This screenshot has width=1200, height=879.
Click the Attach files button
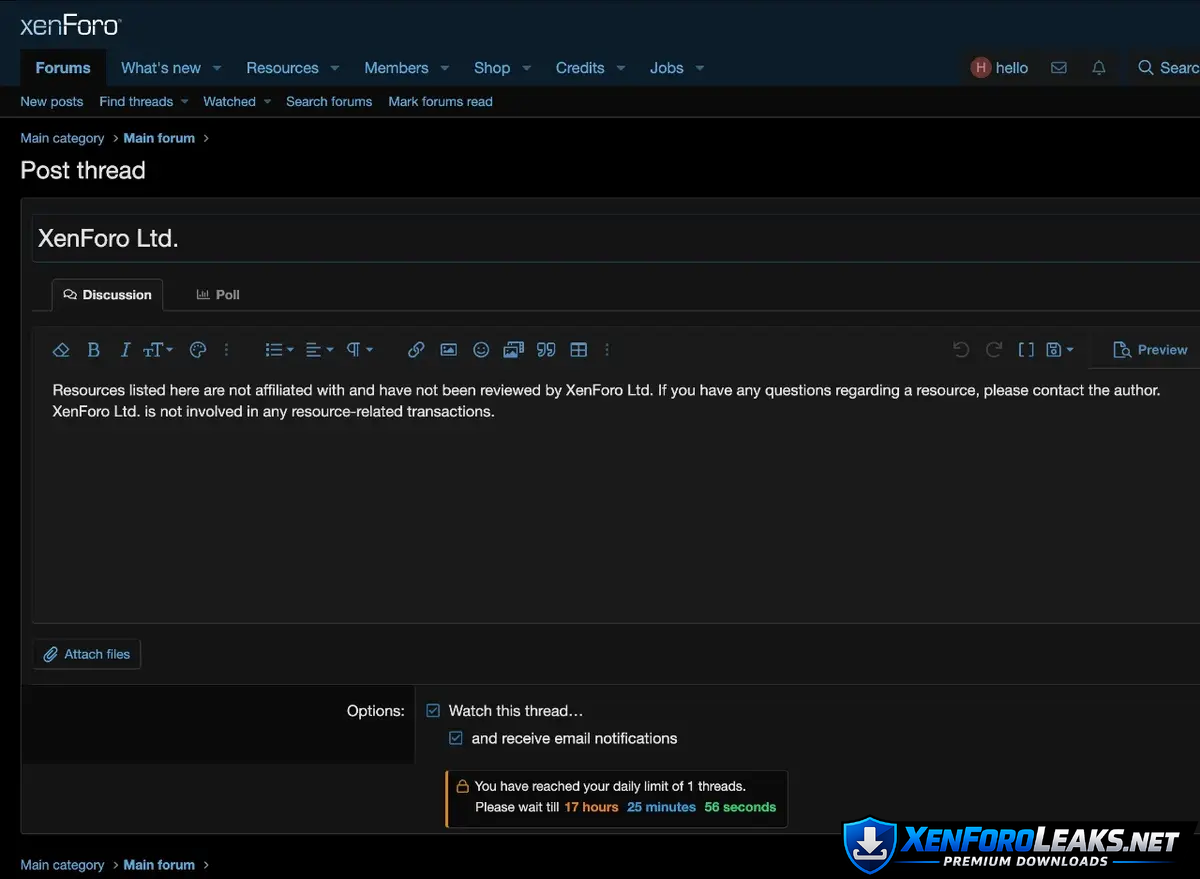(87, 654)
